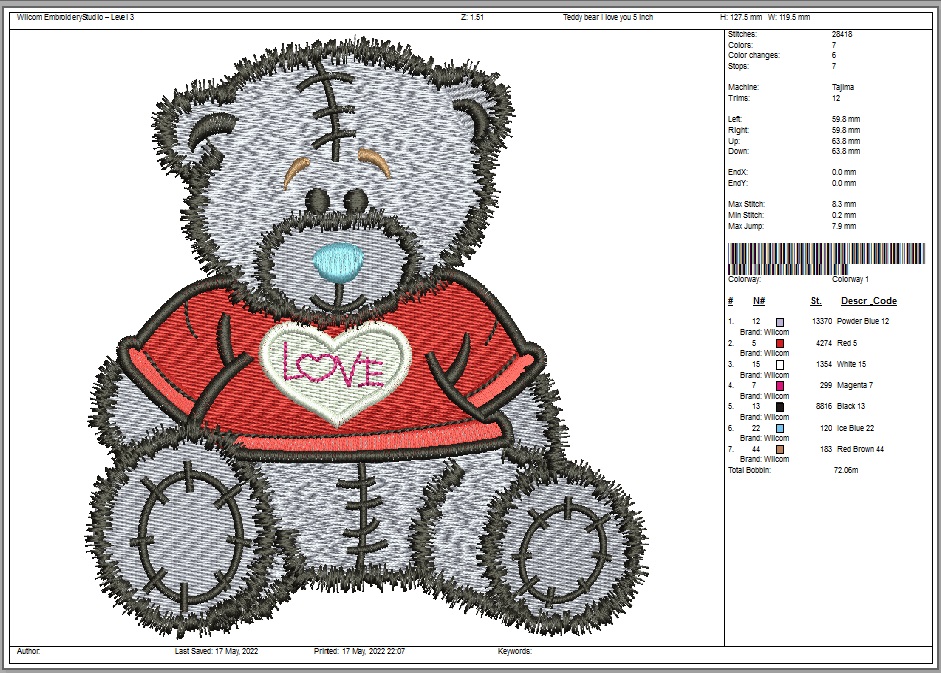
Task: Click the 'Descr _Code' column header
Action: point(869,301)
